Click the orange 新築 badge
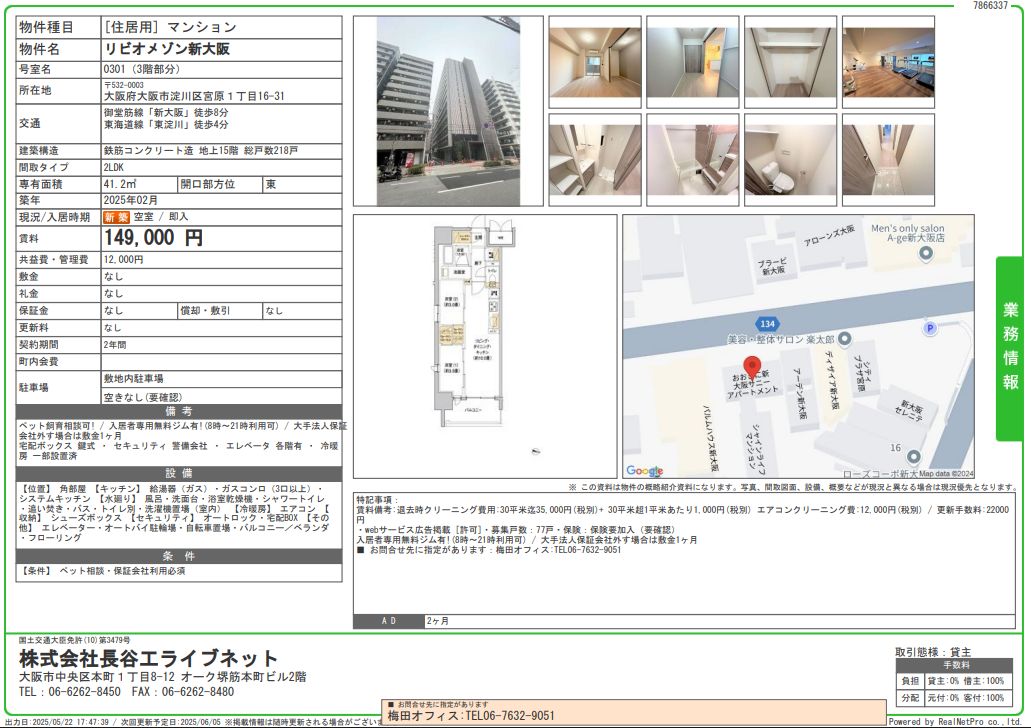Viewport: 1031px width, 728px height. (116, 217)
